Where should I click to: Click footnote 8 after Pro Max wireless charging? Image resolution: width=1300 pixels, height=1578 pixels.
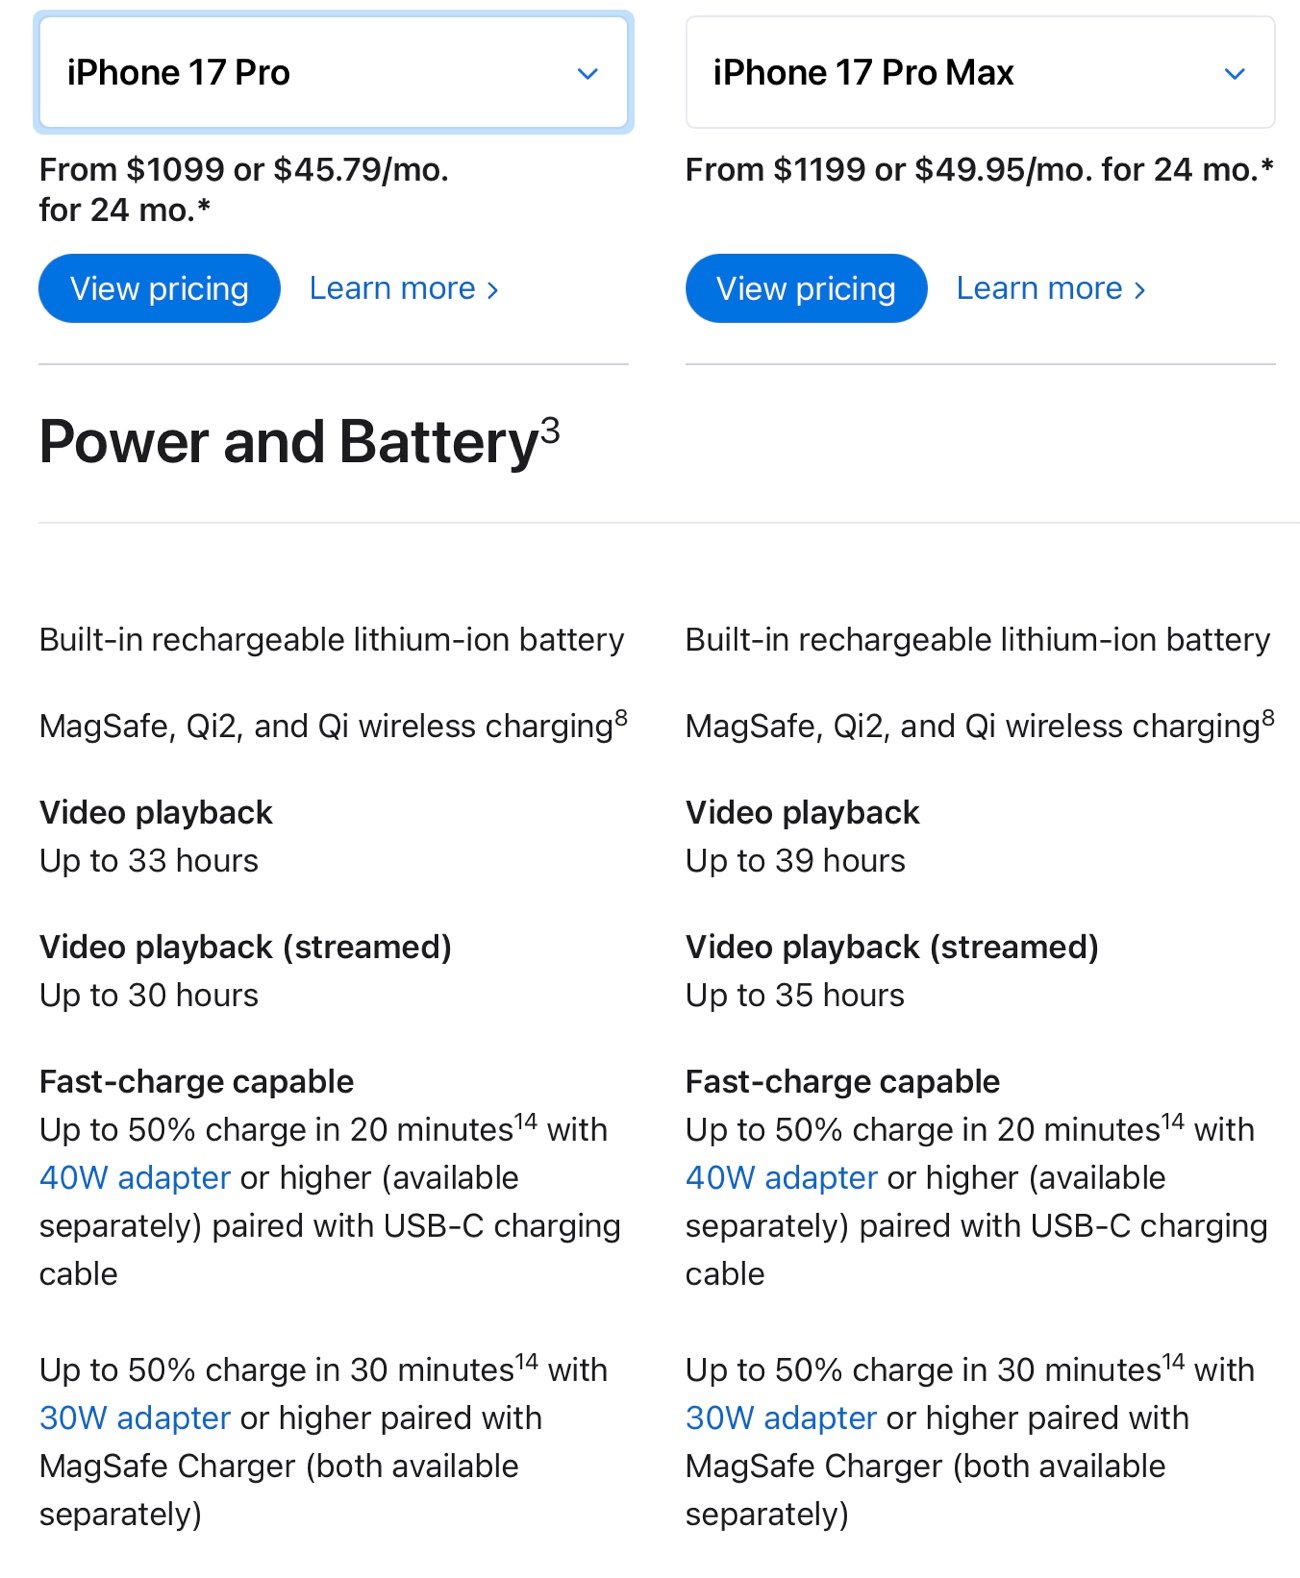1268,717
